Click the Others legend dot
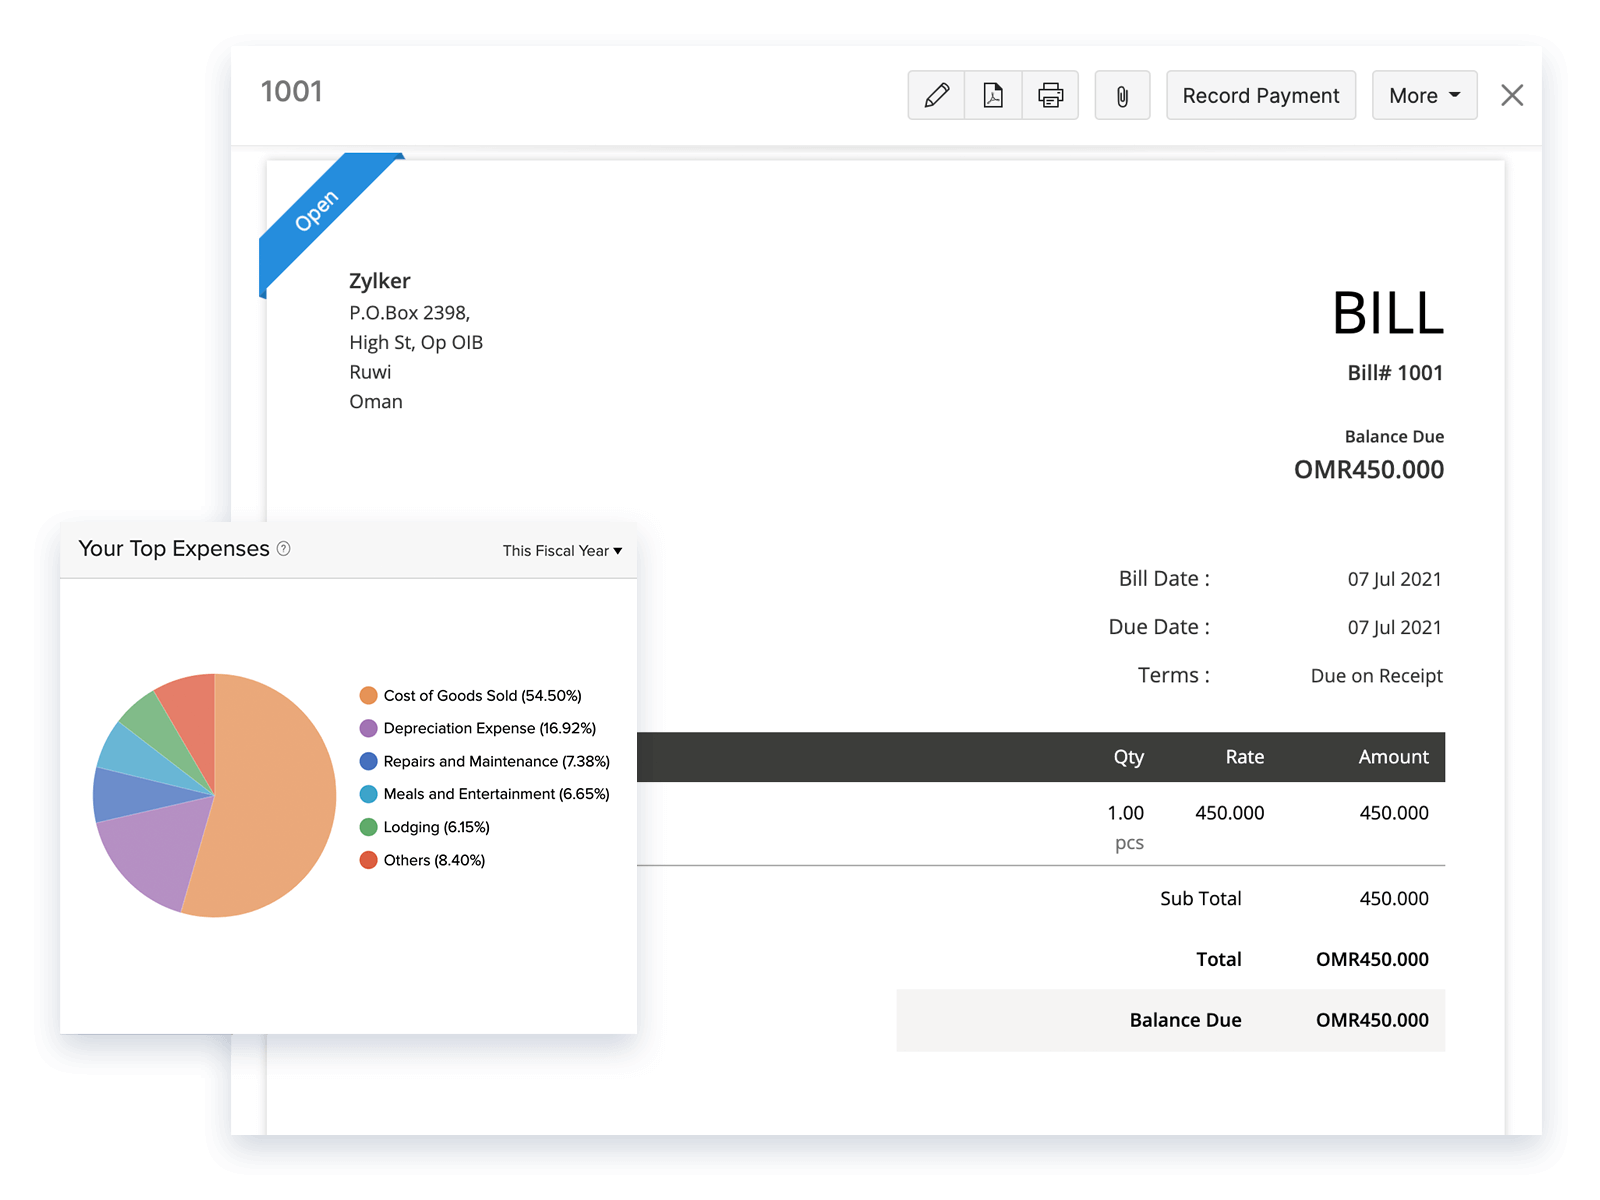Screen dimensions: 1600x1200 point(368,860)
